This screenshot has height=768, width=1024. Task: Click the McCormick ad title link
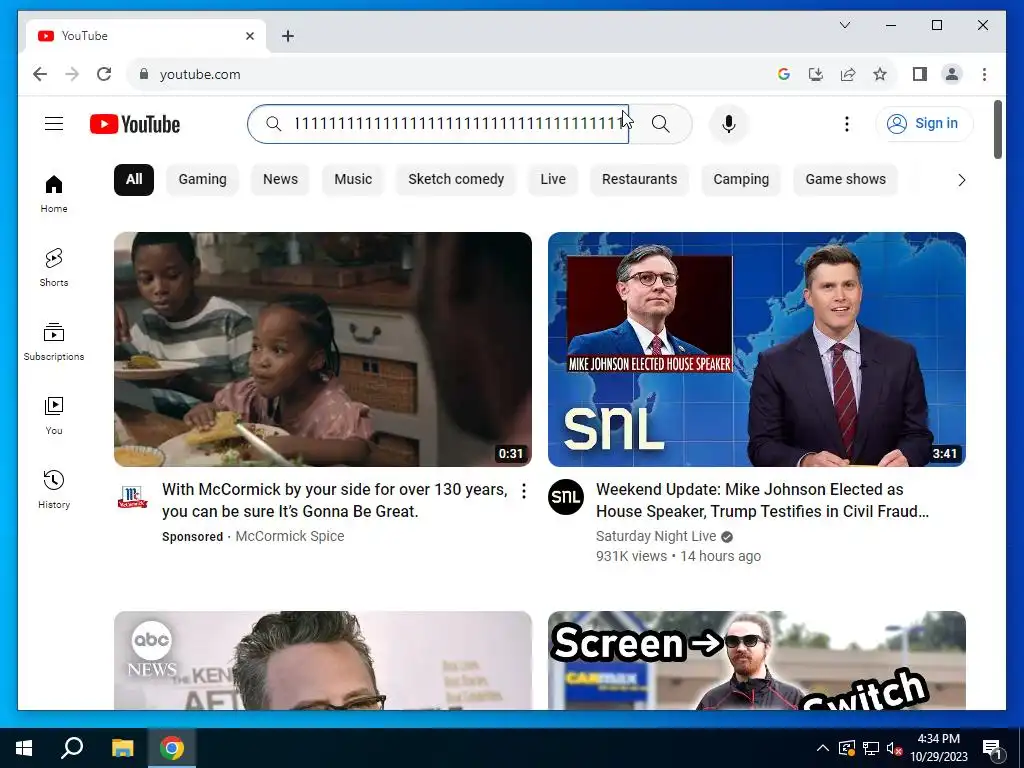[x=334, y=500]
